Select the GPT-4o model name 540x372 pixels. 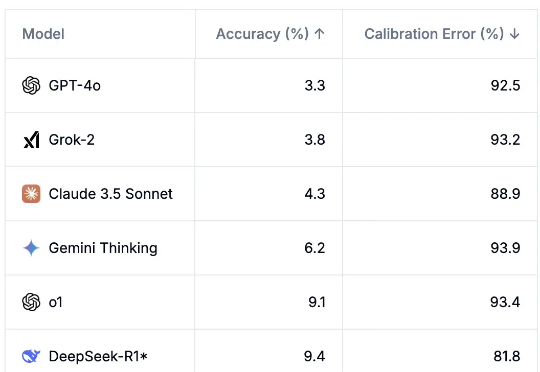[75, 85]
